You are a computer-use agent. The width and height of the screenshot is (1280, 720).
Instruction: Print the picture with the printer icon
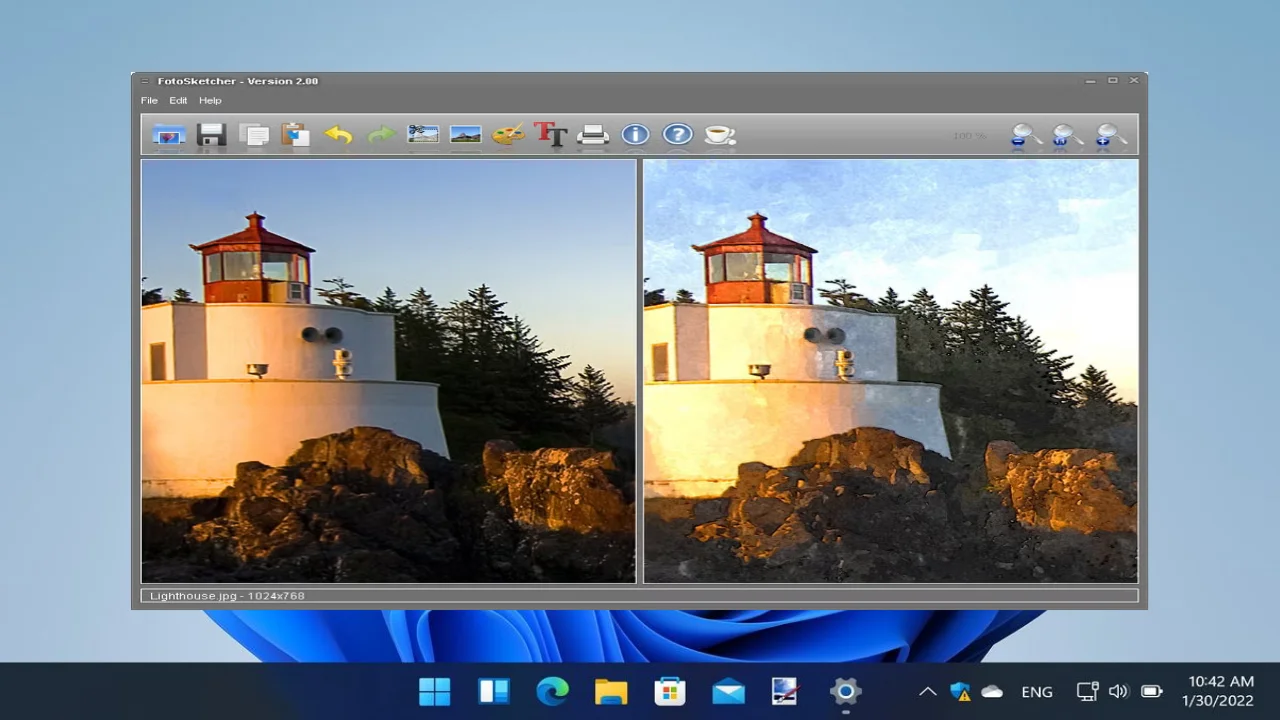[593, 134]
